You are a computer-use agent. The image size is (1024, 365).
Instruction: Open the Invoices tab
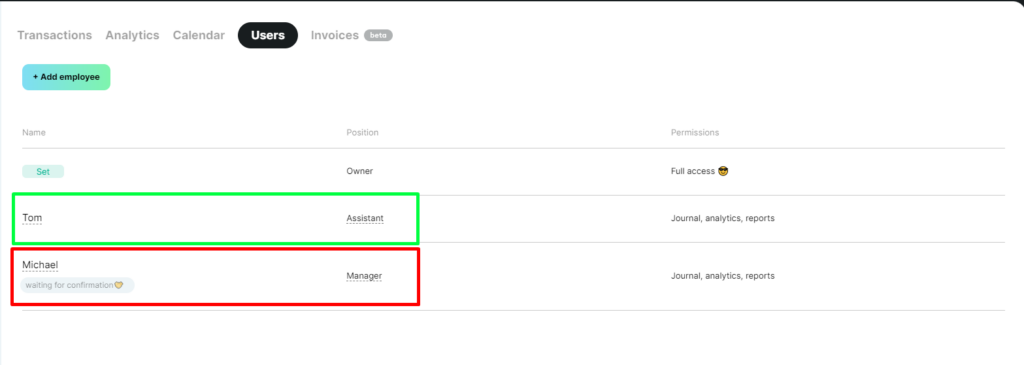click(334, 35)
